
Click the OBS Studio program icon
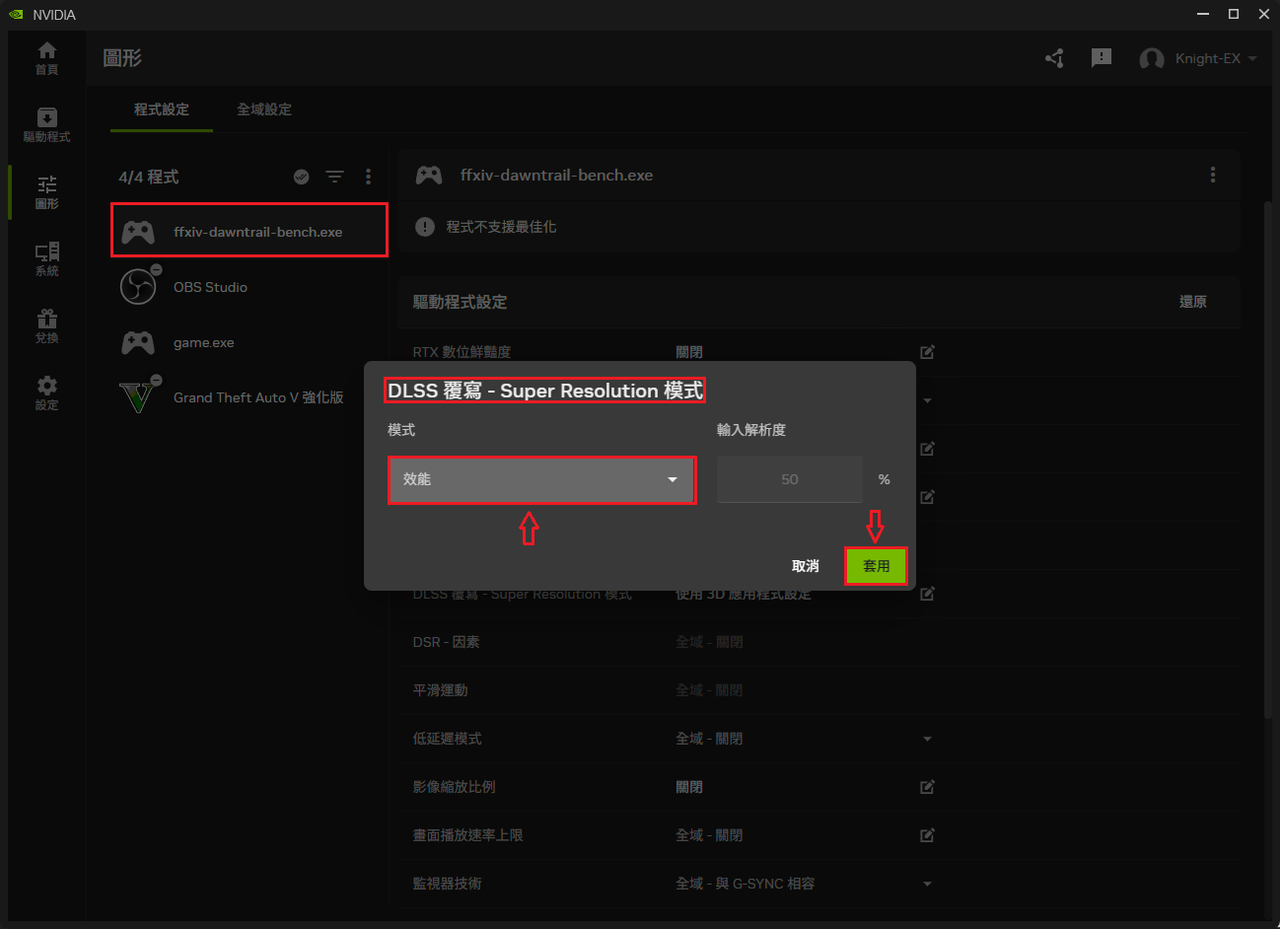click(x=139, y=287)
